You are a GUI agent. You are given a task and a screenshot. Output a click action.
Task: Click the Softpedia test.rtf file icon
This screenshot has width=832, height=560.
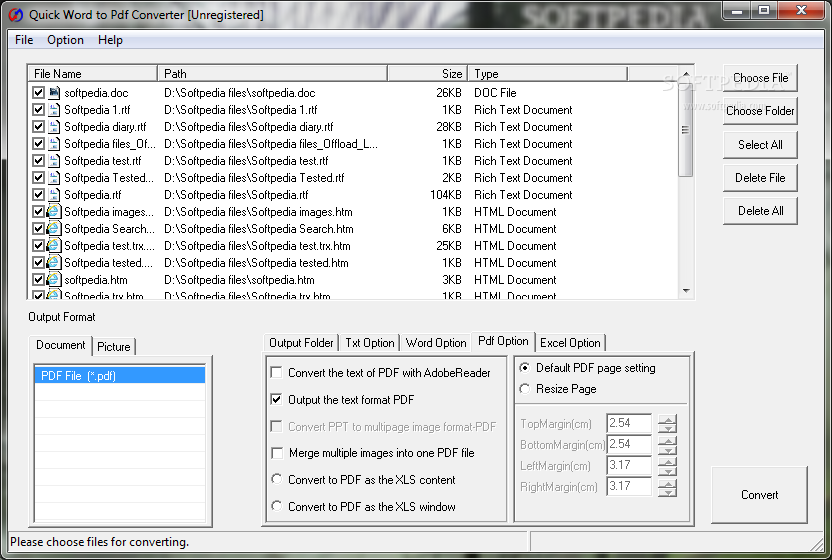tap(54, 161)
